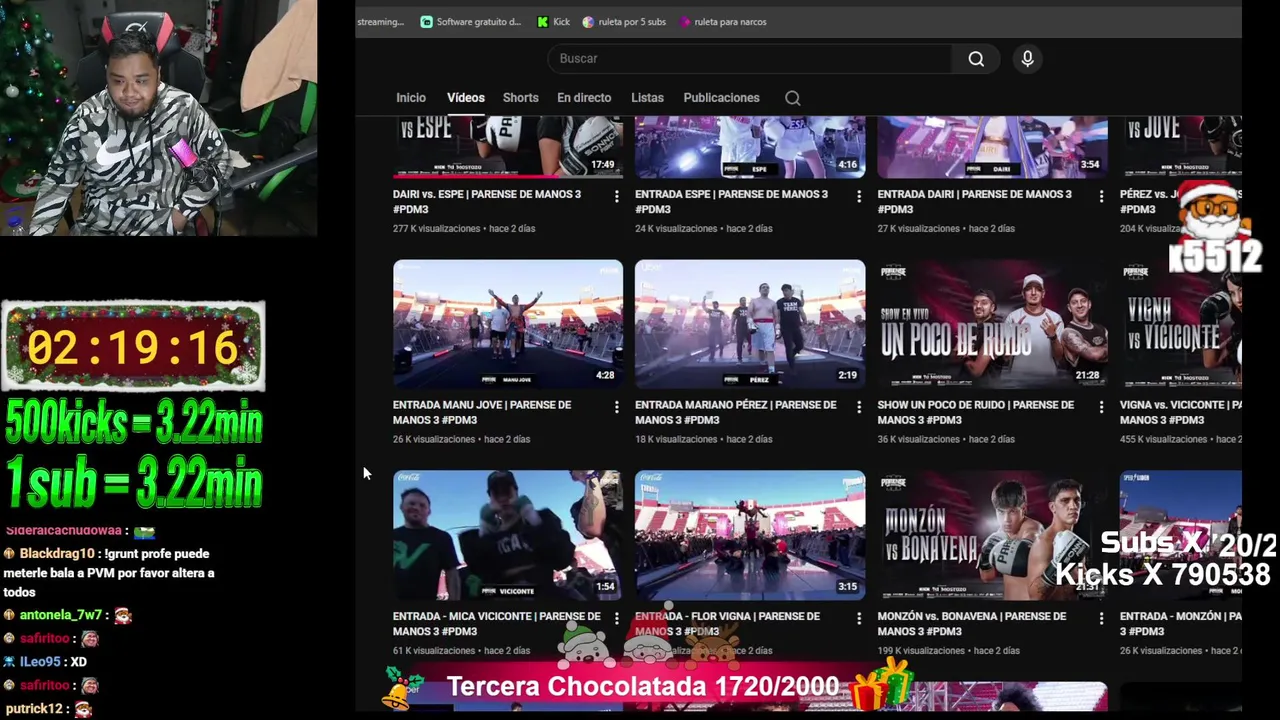Open the Publicaciones tab
Viewport: 1280px width, 720px height.
[x=721, y=98]
